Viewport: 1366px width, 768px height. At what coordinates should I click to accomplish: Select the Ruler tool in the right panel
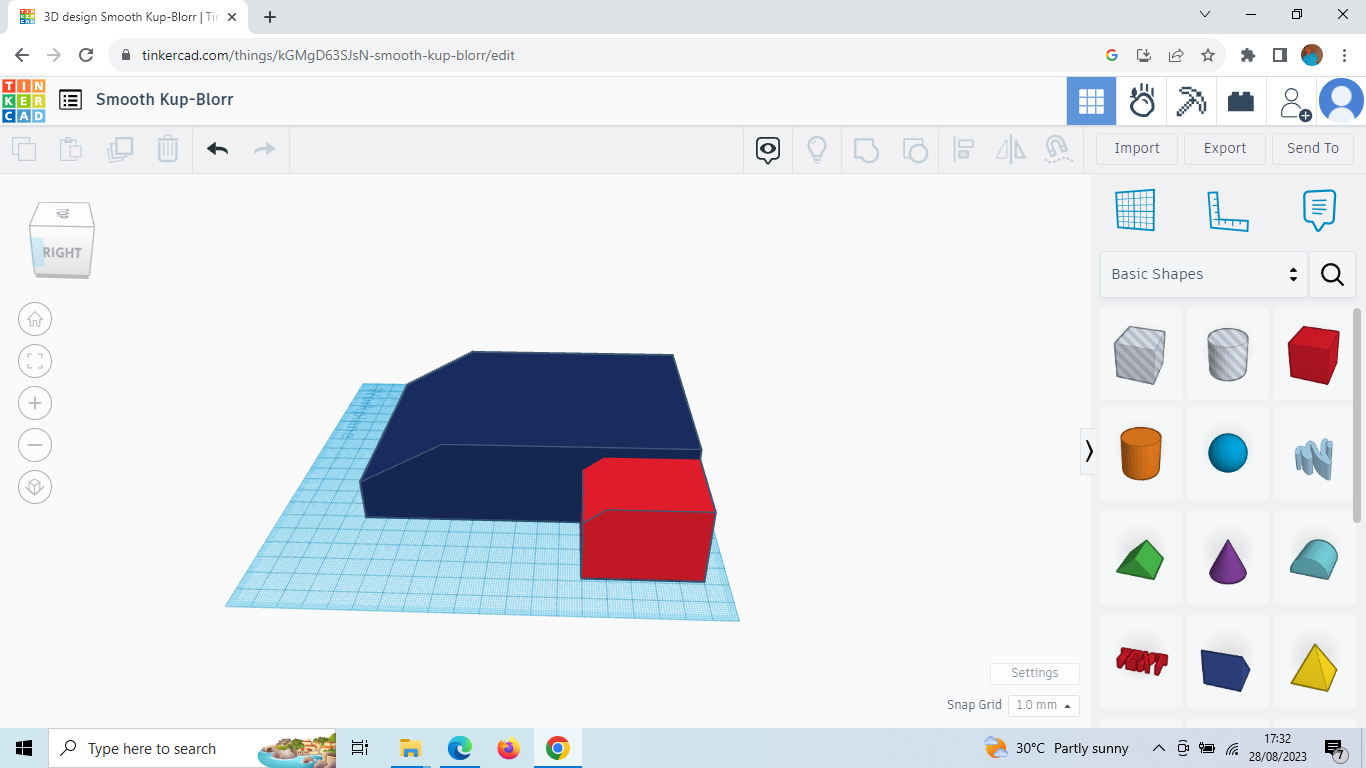click(x=1228, y=210)
